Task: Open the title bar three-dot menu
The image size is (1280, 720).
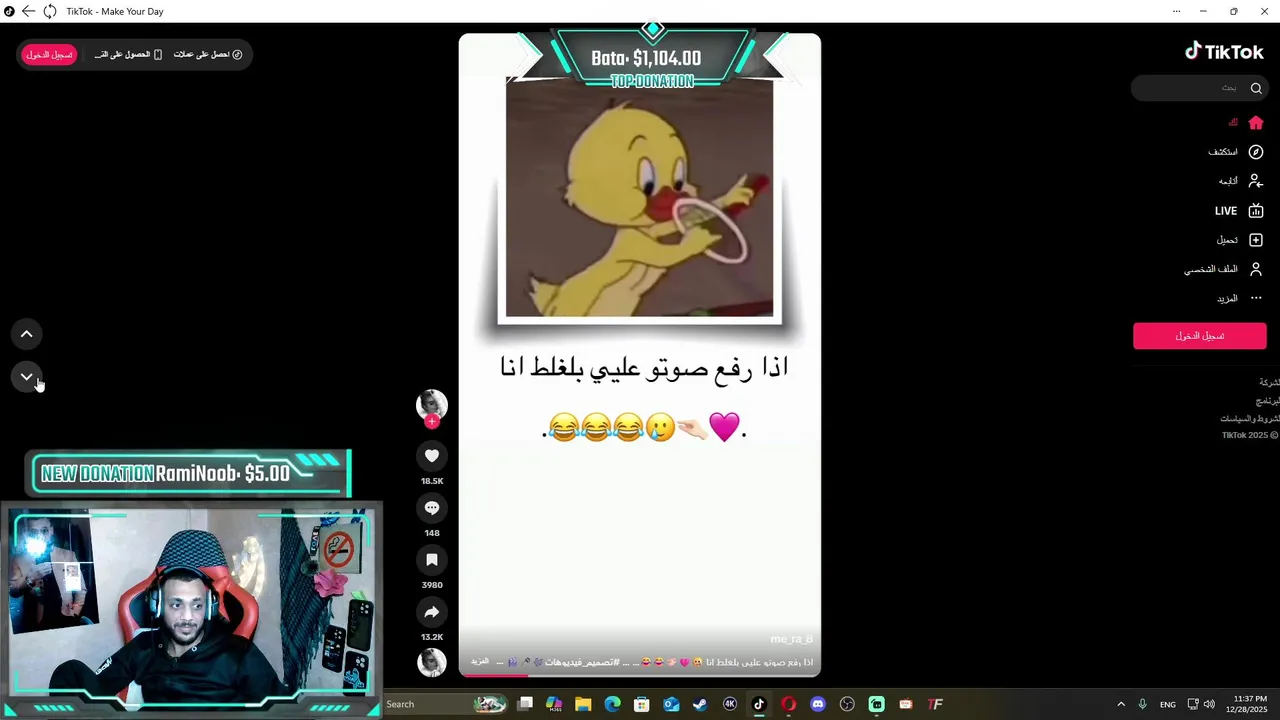Action: coord(1176,11)
